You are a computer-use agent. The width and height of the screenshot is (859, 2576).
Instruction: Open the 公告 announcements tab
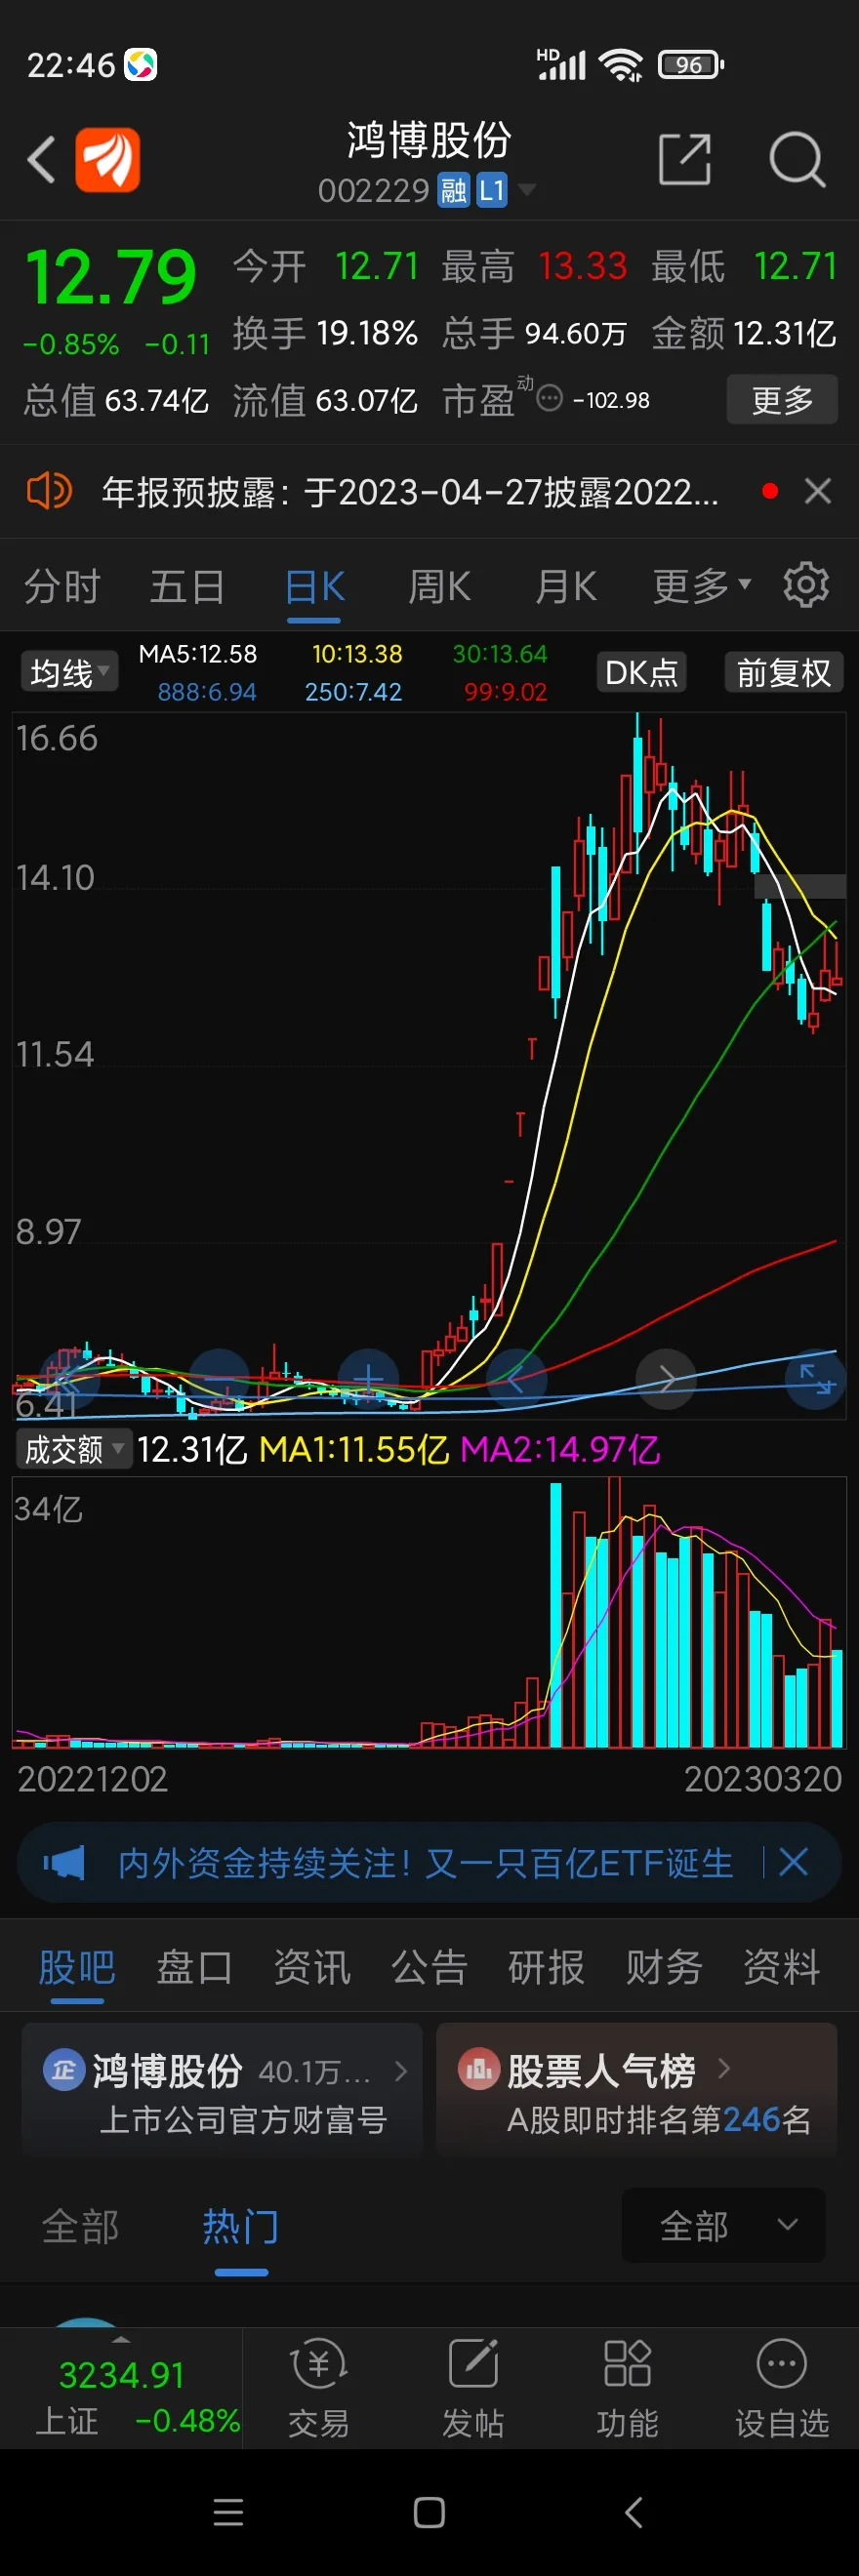429,1967
